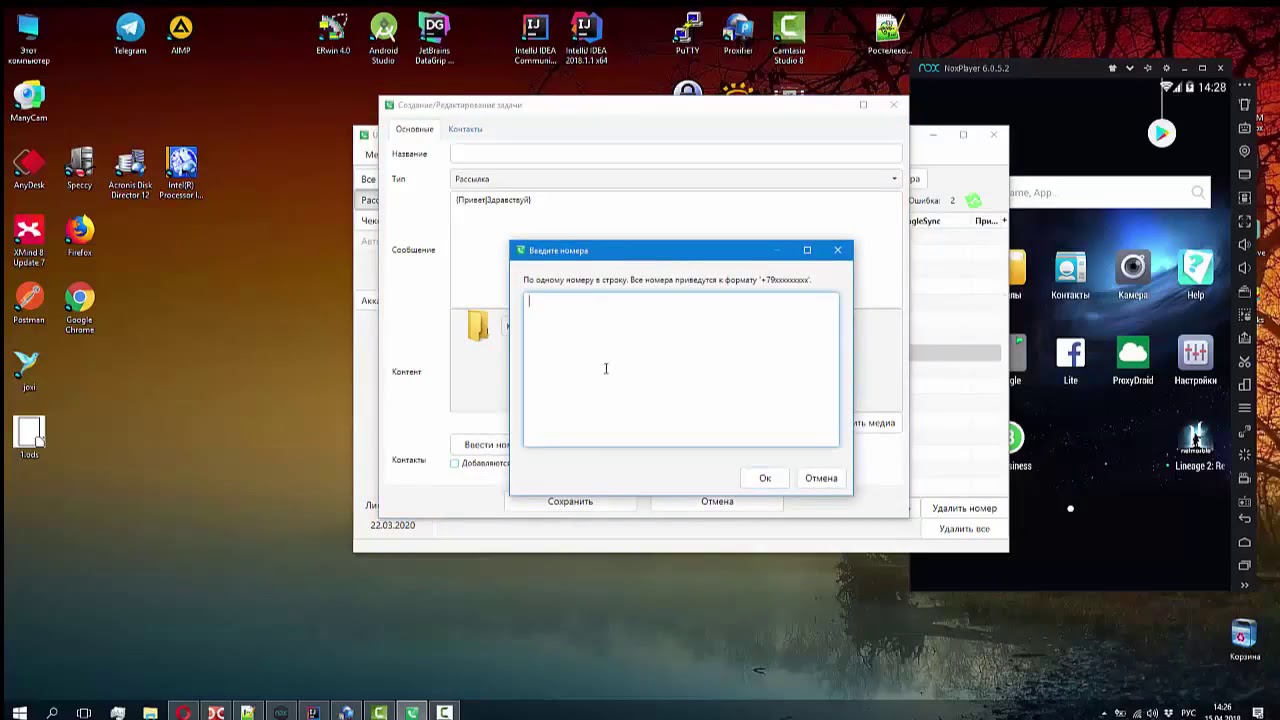Open the NoxPlayer title bar dropdown arrow

click(x=1130, y=68)
